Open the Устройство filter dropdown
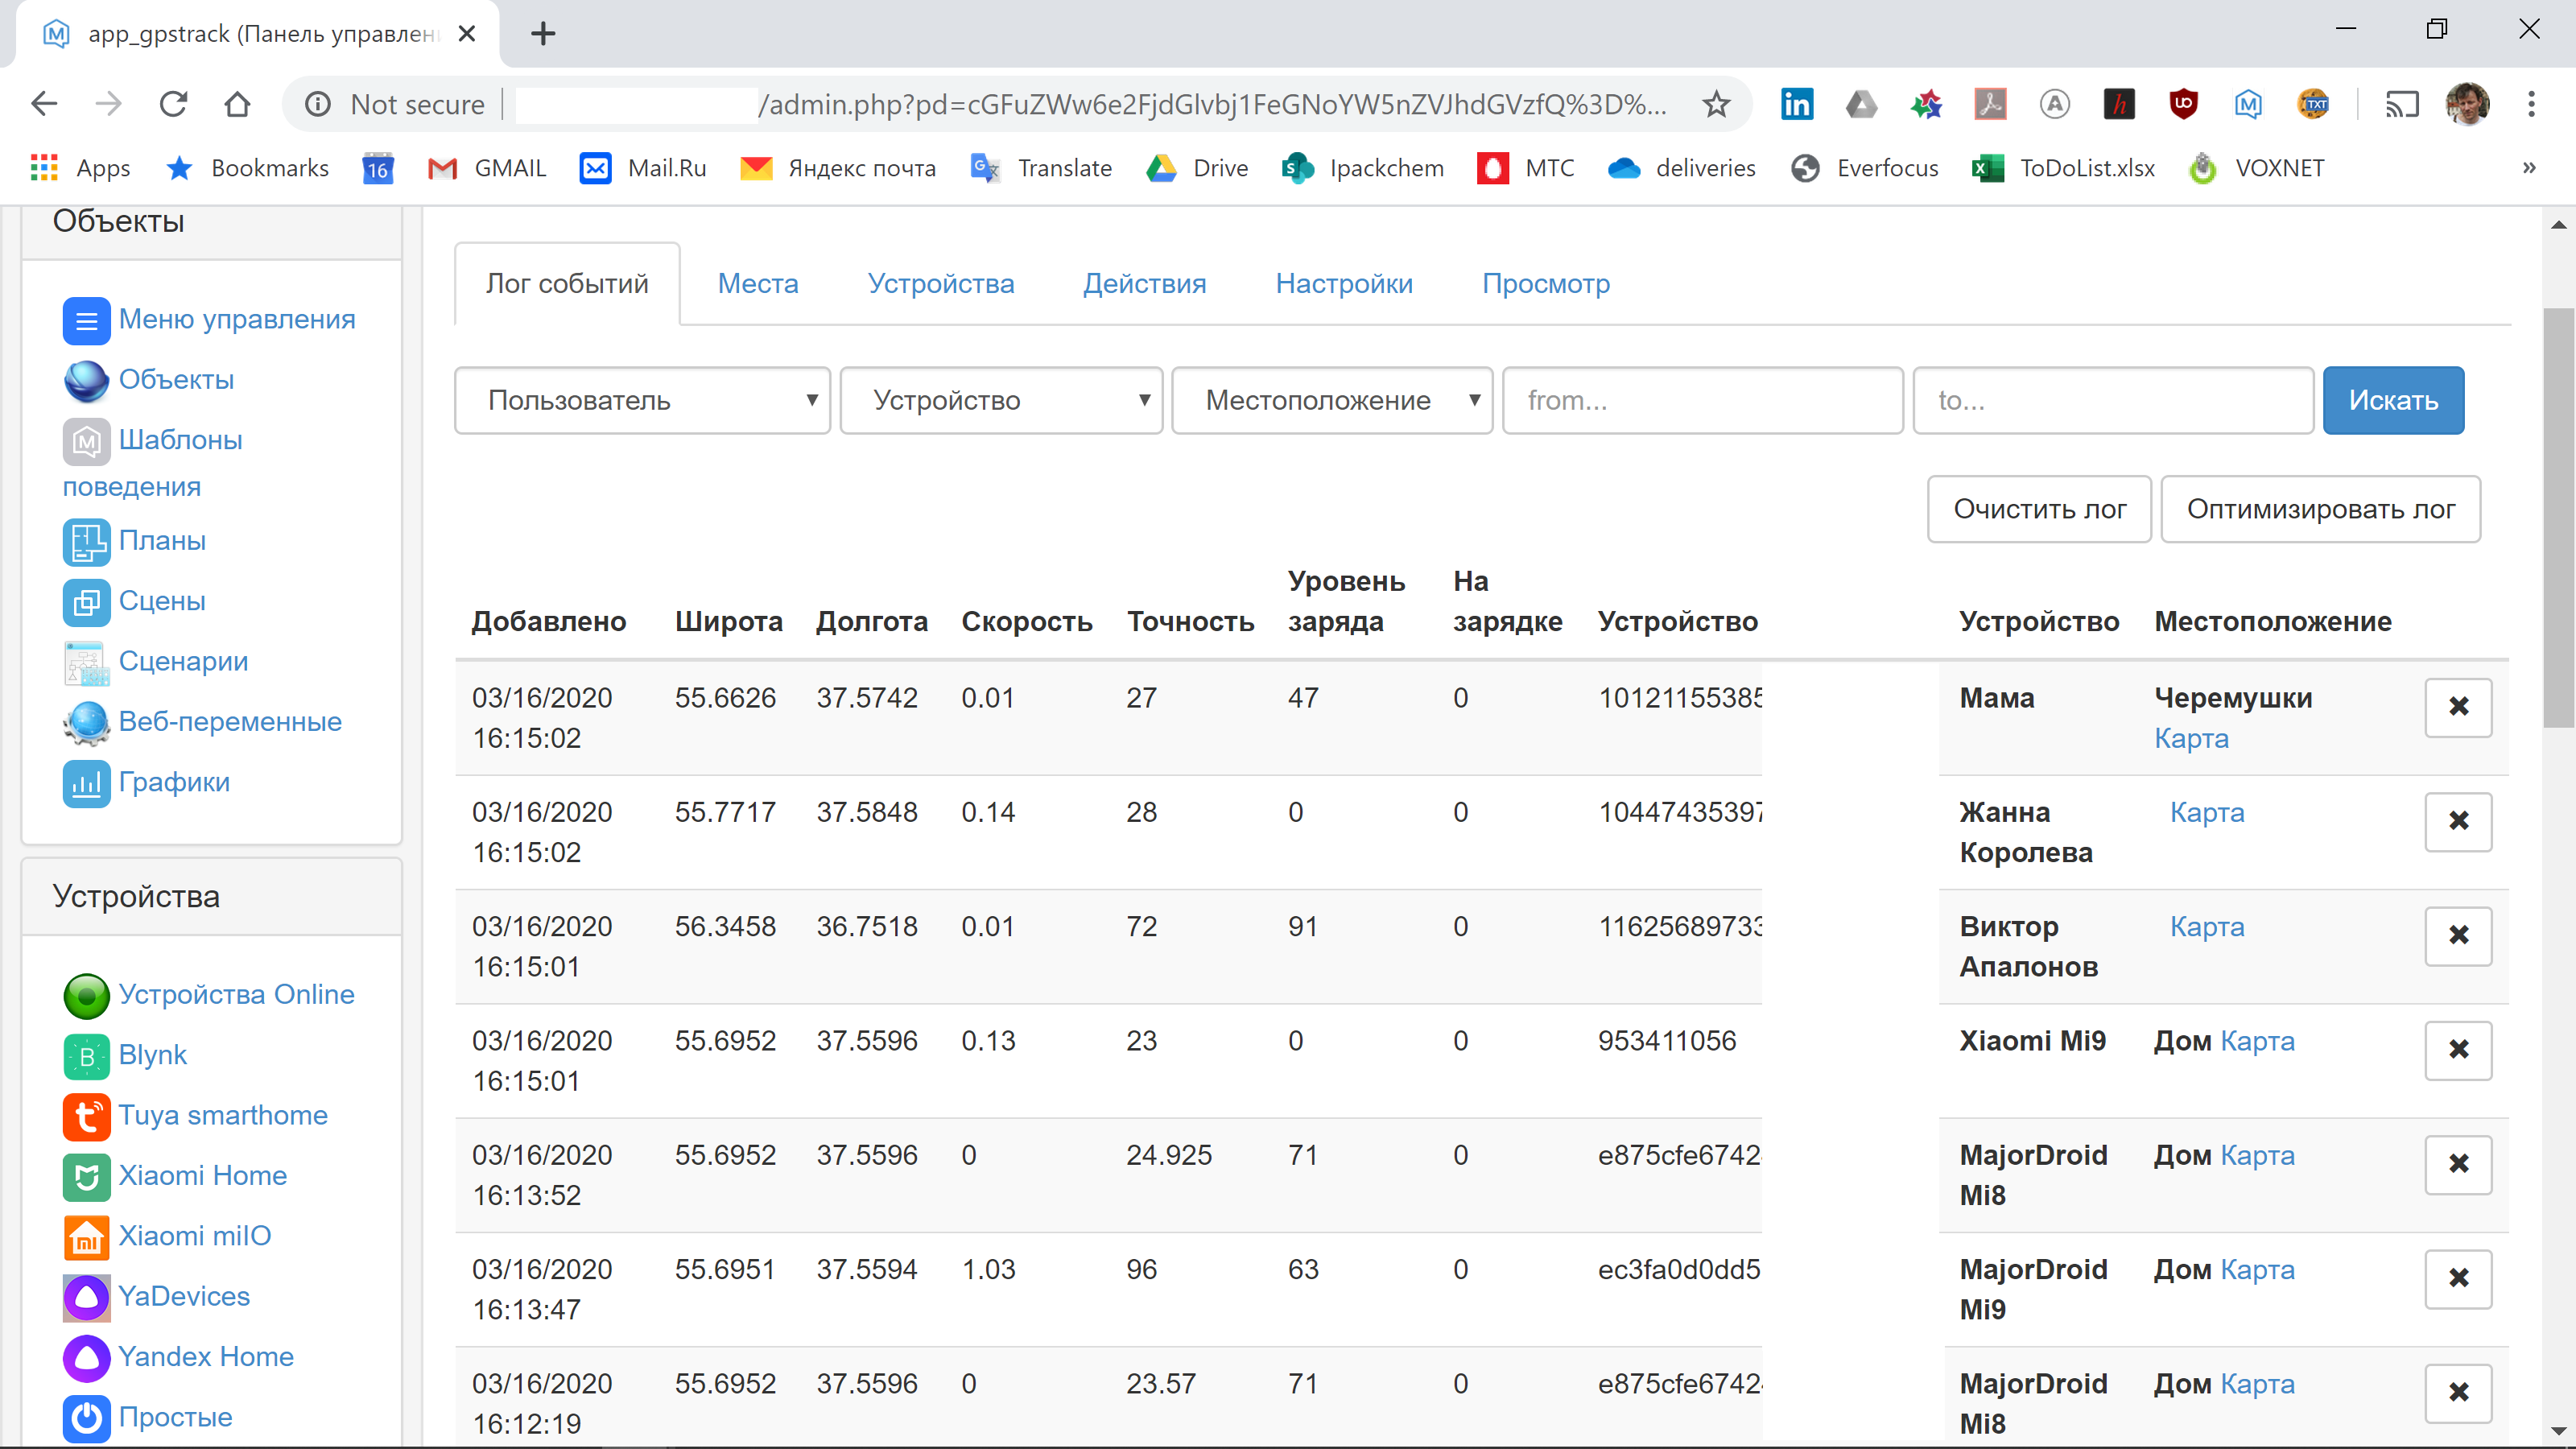Viewport: 2576px width, 1449px height. click(x=1001, y=400)
